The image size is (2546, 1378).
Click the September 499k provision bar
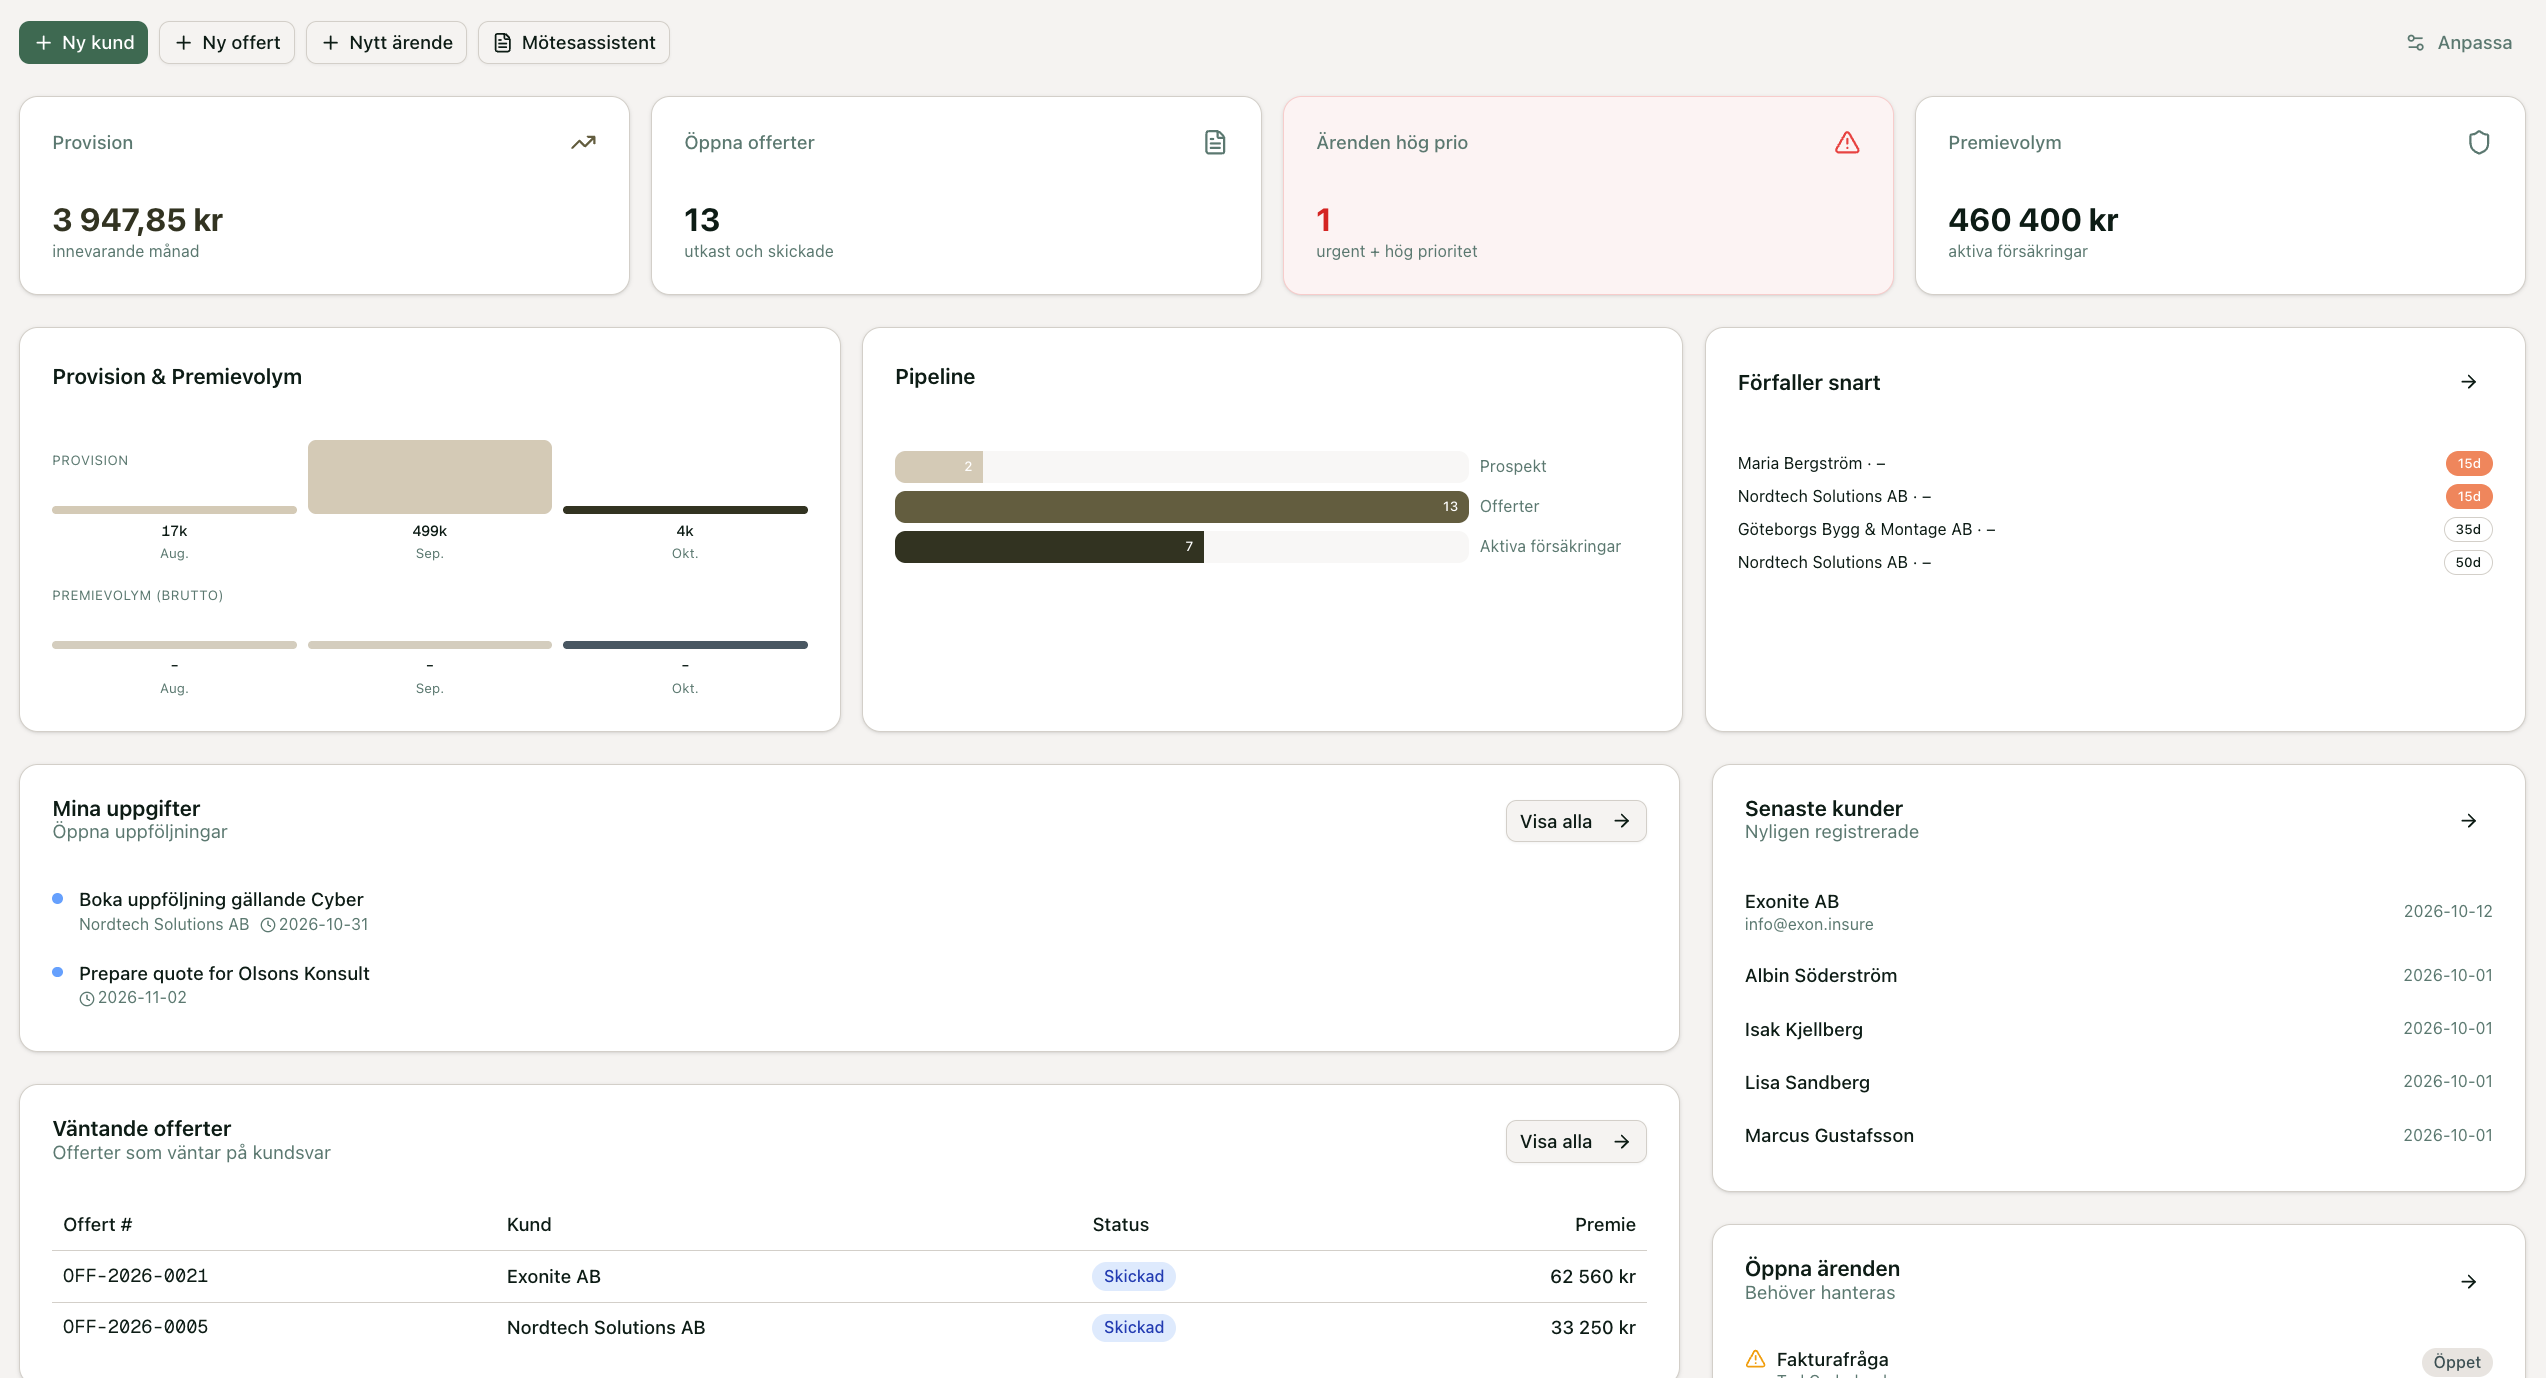pyautogui.click(x=430, y=477)
